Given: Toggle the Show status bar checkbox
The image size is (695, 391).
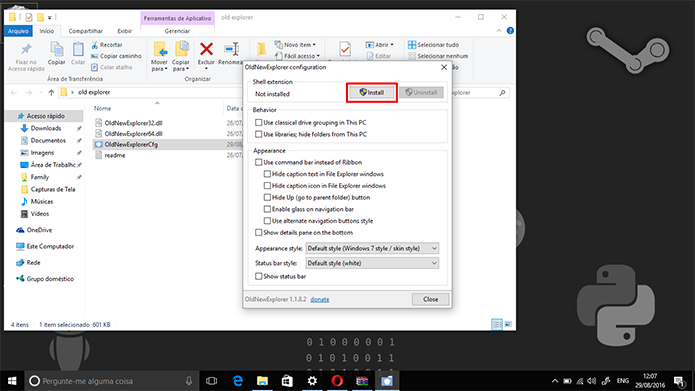Looking at the screenshot, I should [x=258, y=276].
